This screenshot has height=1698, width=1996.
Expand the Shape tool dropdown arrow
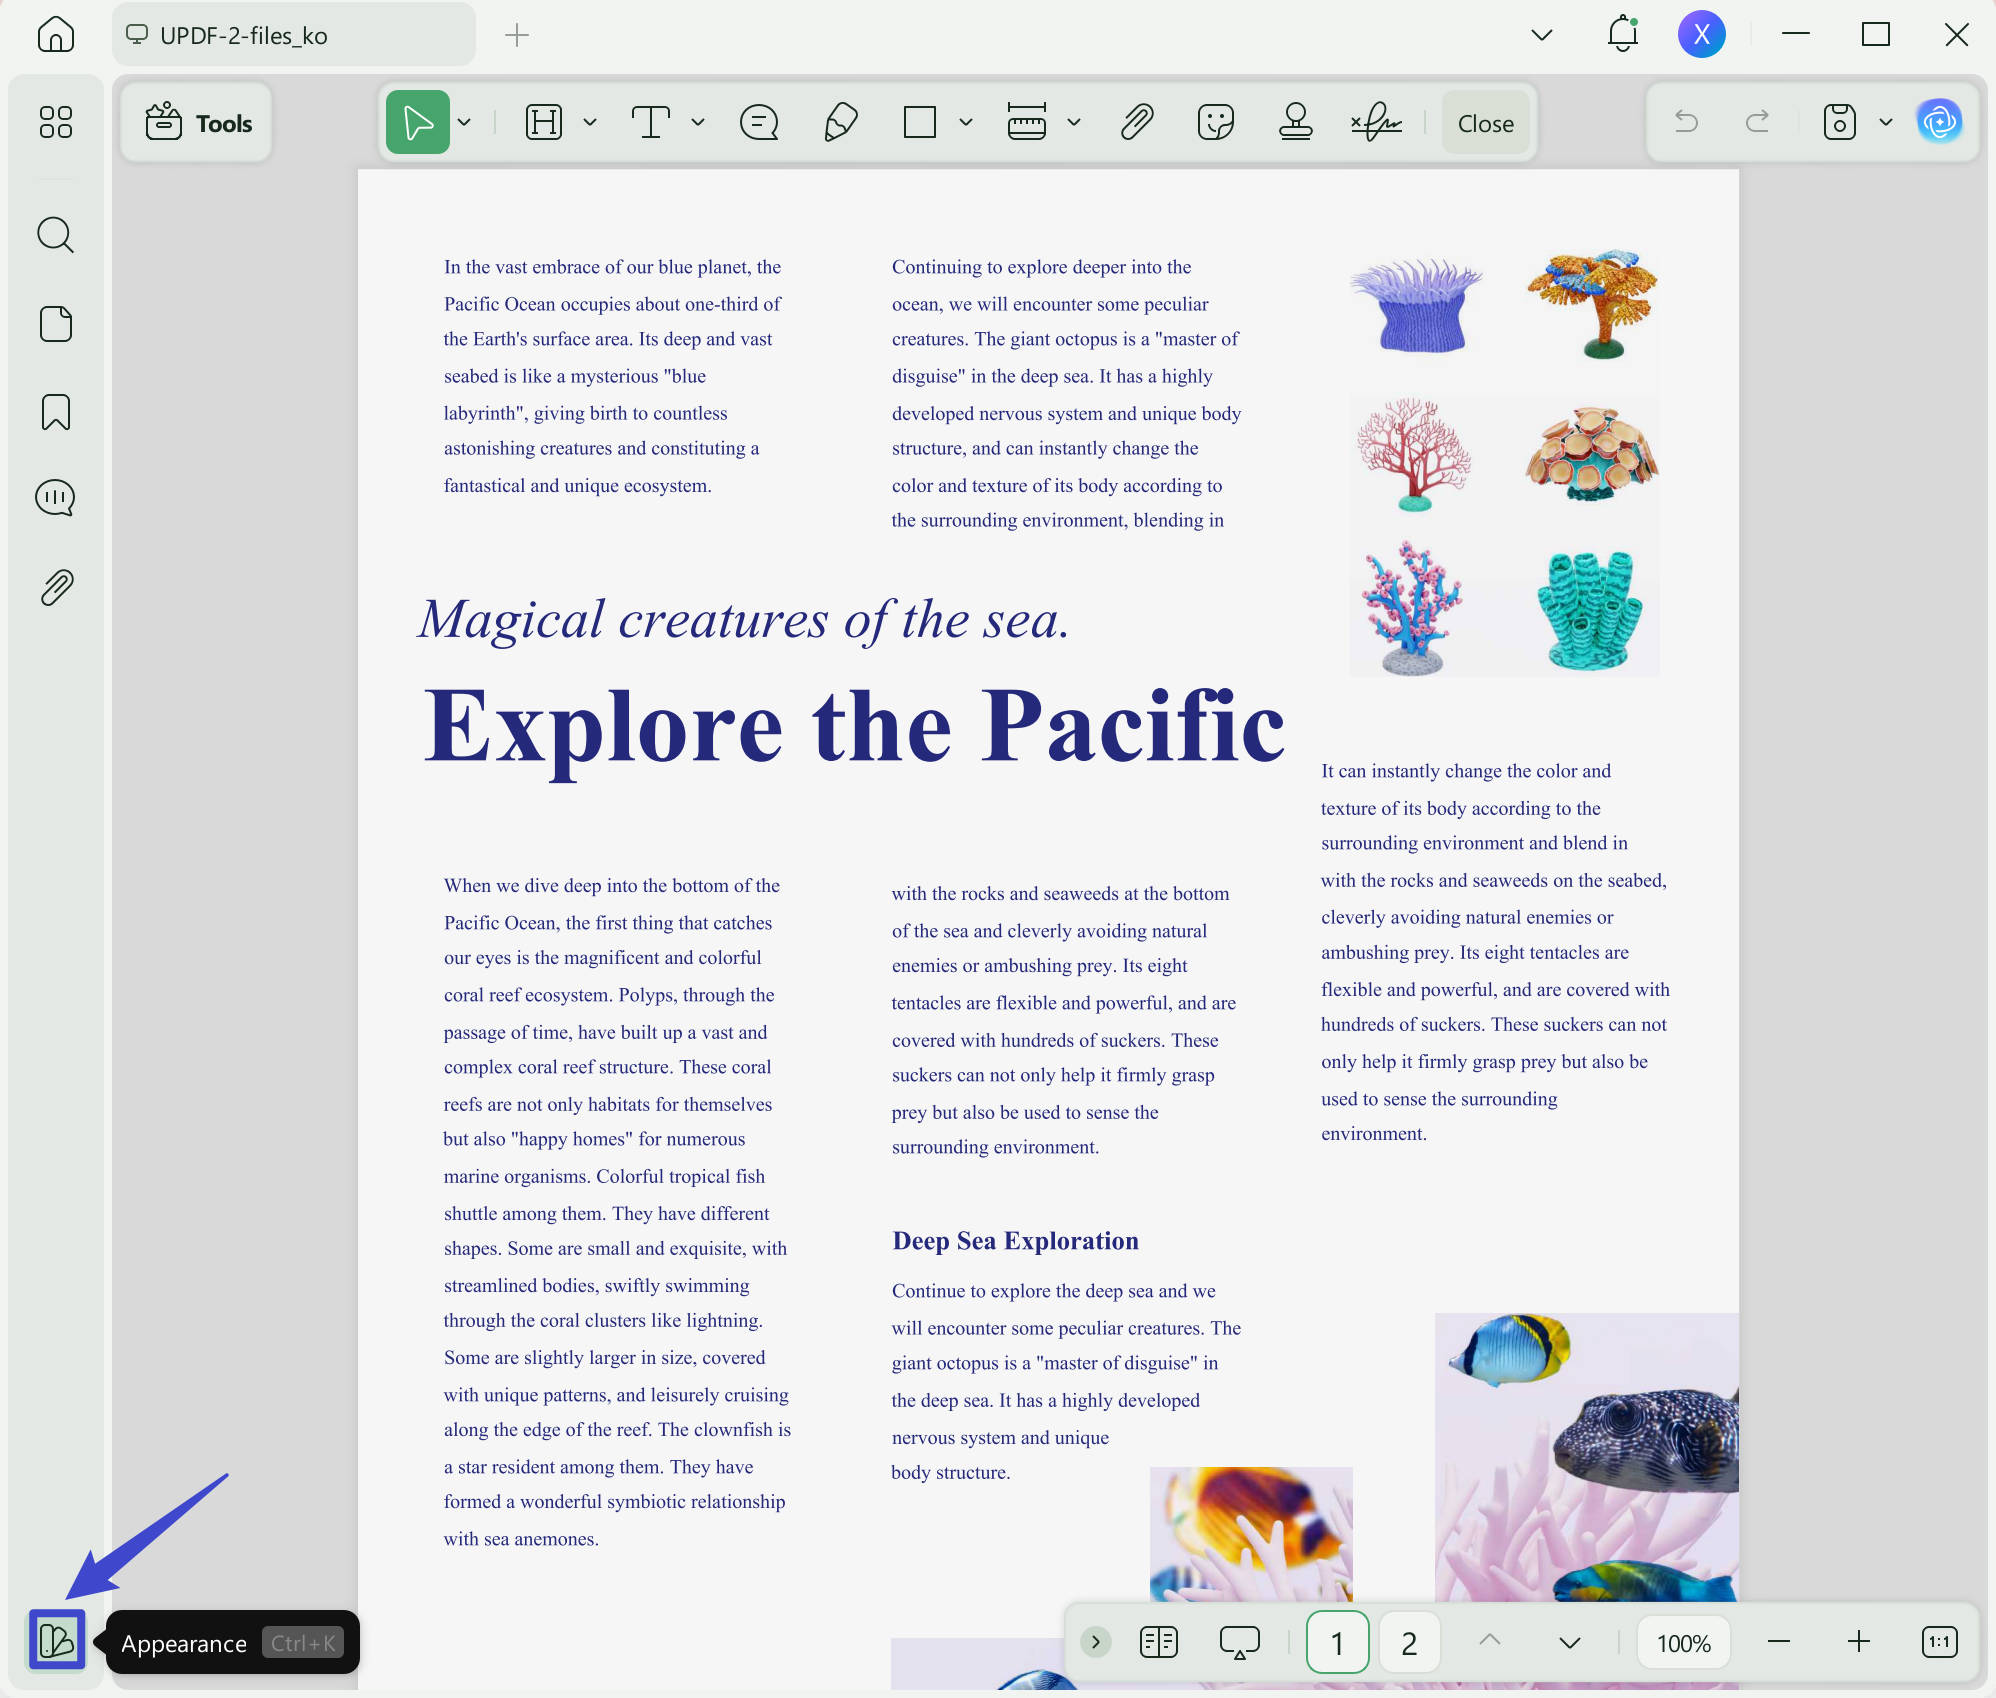click(x=966, y=123)
